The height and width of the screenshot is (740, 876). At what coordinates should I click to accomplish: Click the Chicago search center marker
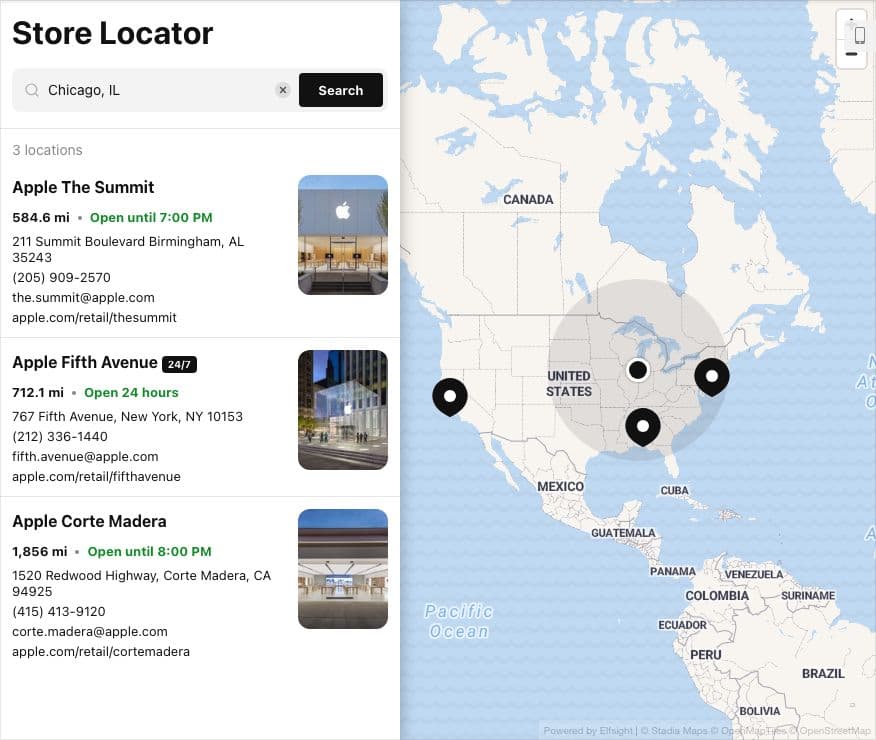pyautogui.click(x=637, y=370)
